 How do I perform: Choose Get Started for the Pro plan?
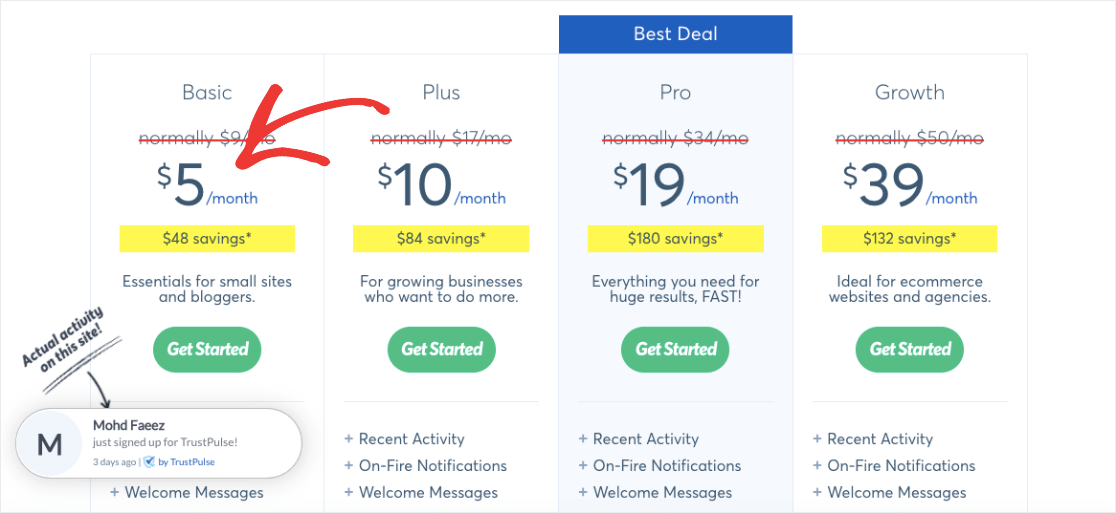(x=675, y=349)
